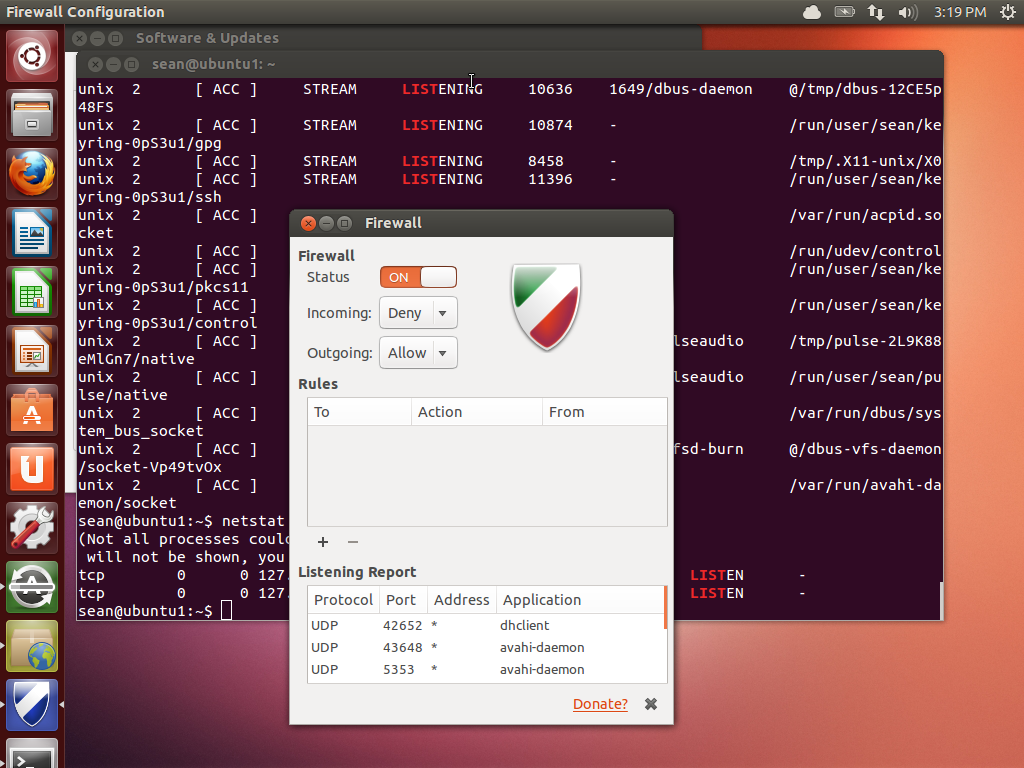Follow the Donate? link
Image resolution: width=1024 pixels, height=768 pixels.
(600, 704)
